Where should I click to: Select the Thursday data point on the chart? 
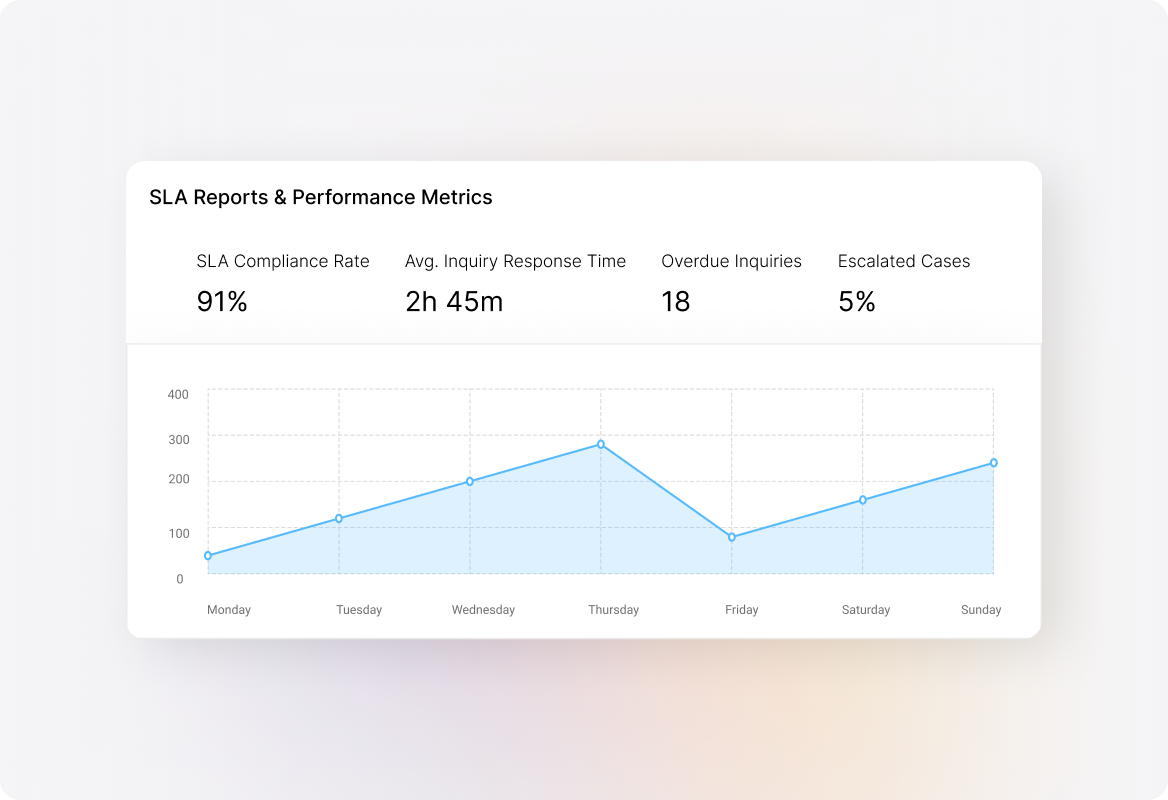[x=600, y=443]
